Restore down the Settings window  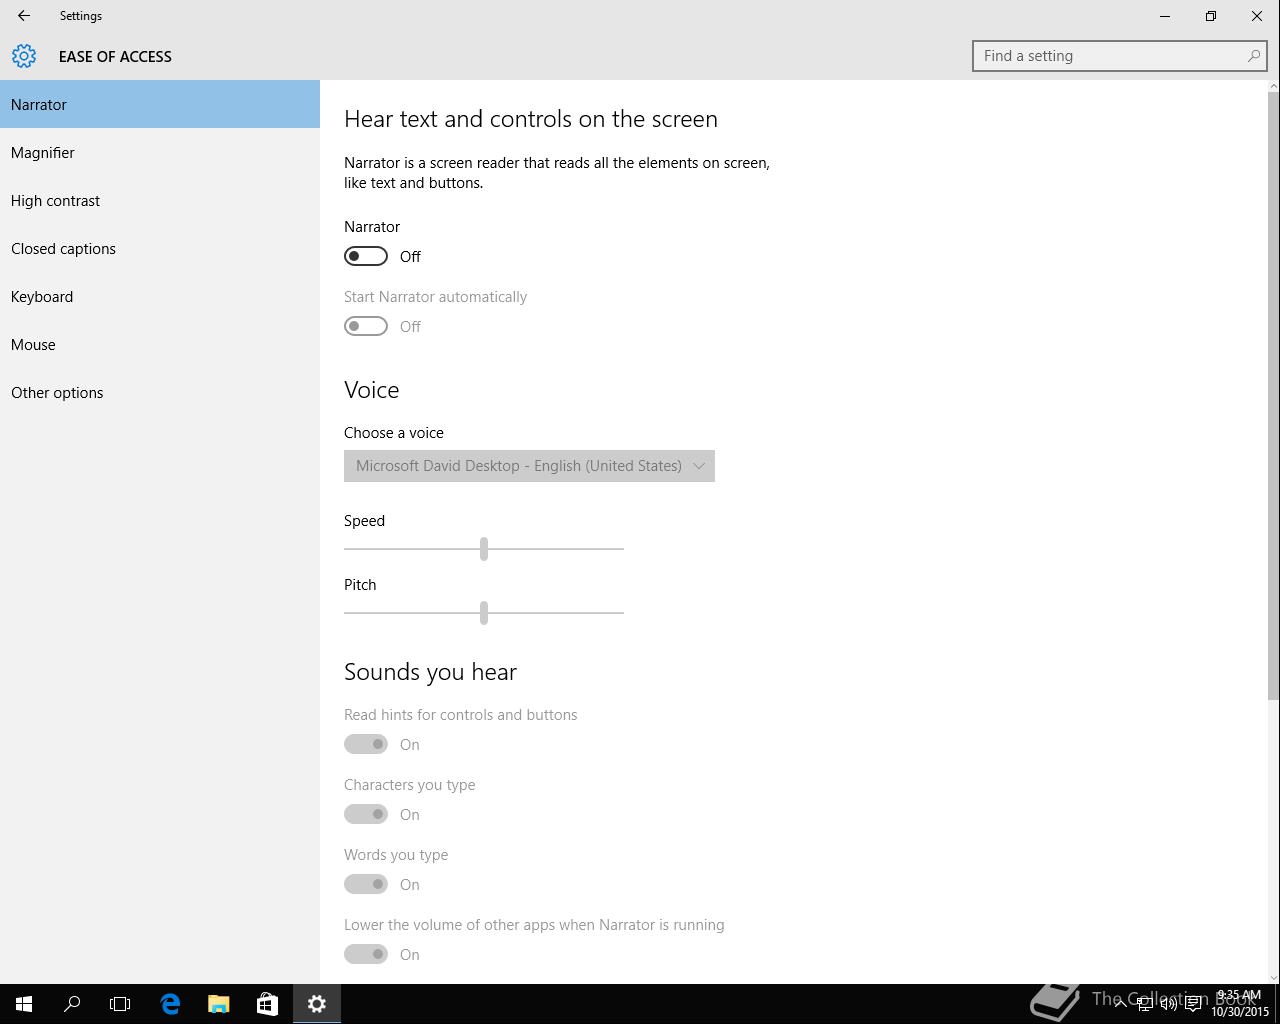point(1211,16)
